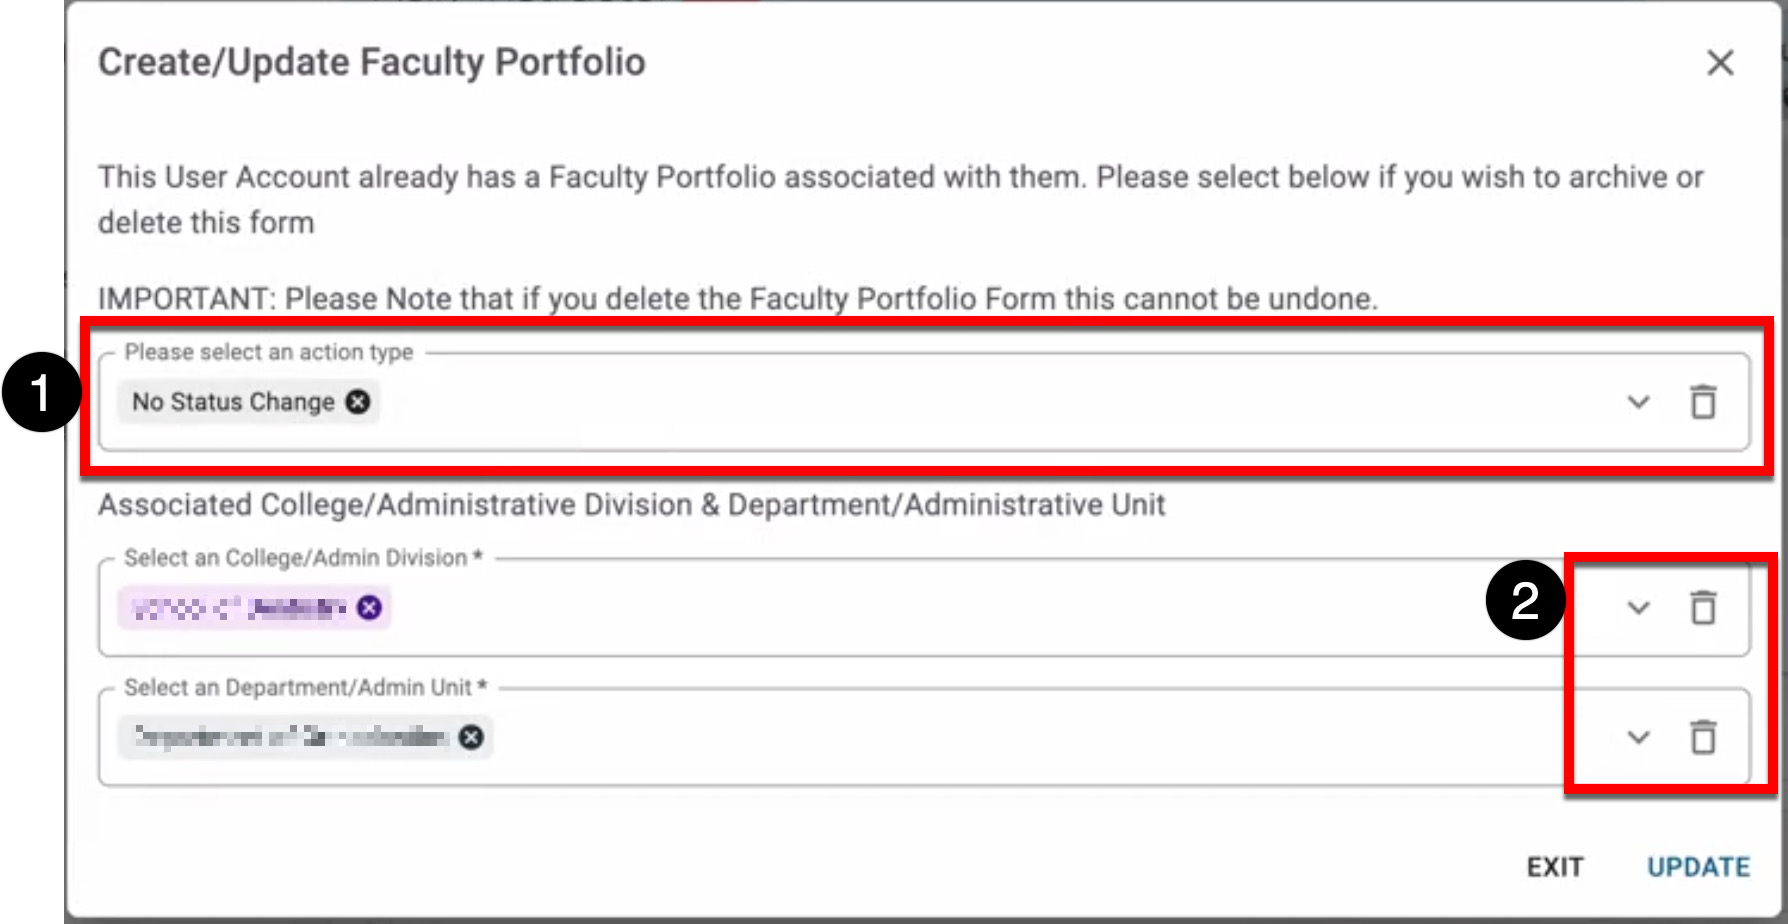Remove the No Status Change chip
Screen dimensions: 1788x924
358,402
